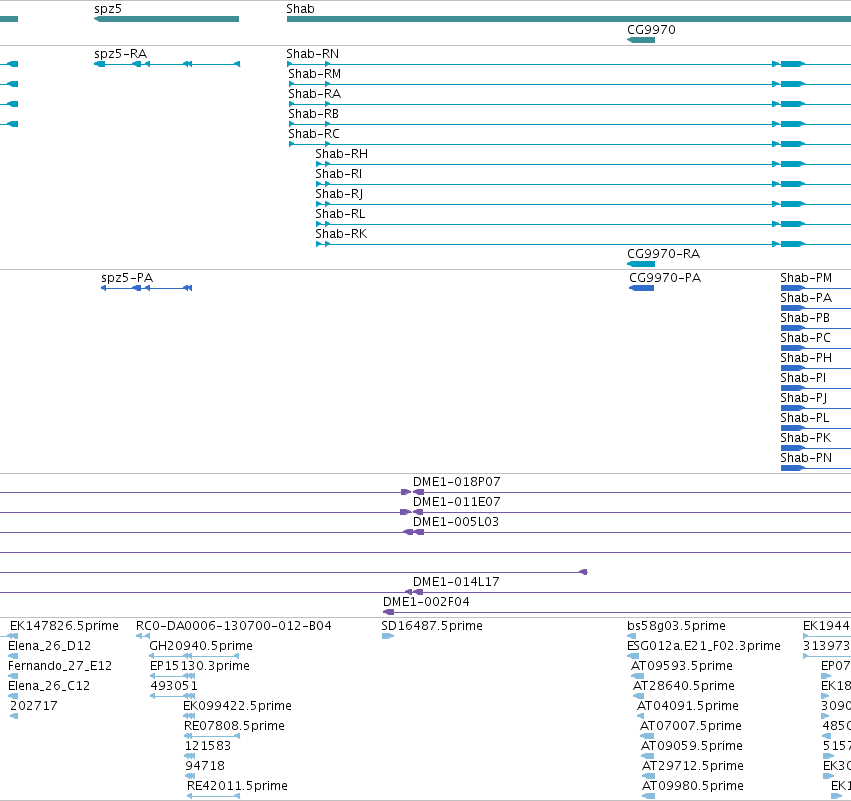This screenshot has height=801, width=851.
Task: Choose the Shab-PN protein label
Action: pos(806,459)
